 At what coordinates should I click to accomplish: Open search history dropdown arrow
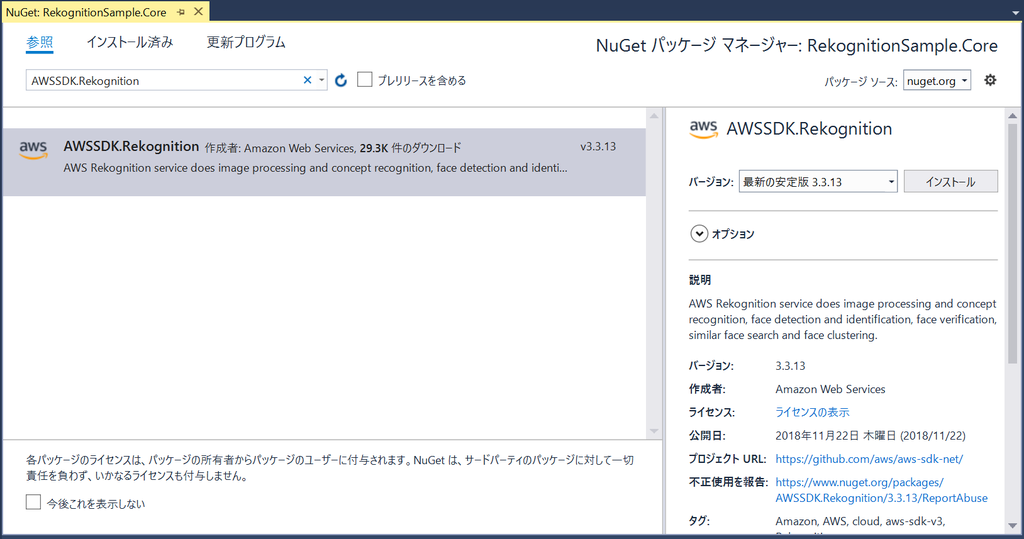click(x=321, y=80)
